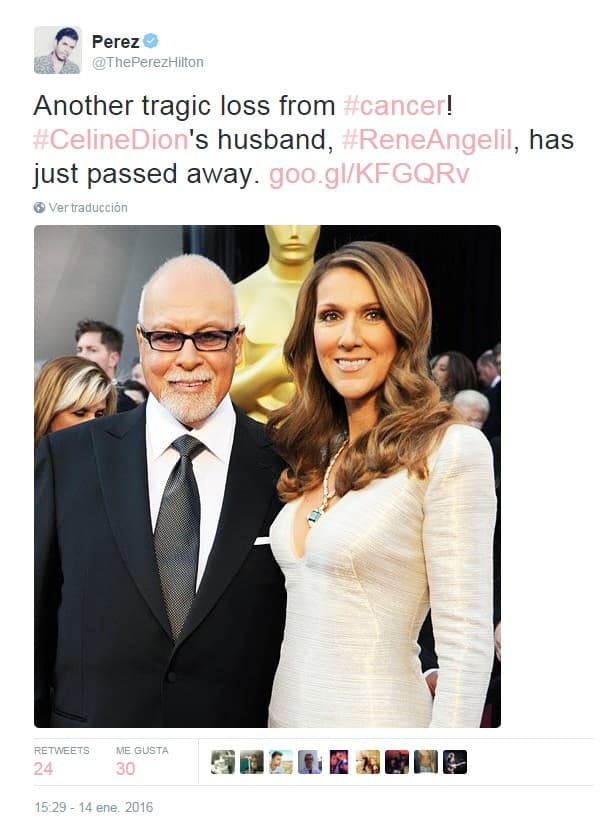This screenshot has height=831, width=605.
Task: Open the tweet timestamp 14 ene. 2016
Action: coord(94,808)
